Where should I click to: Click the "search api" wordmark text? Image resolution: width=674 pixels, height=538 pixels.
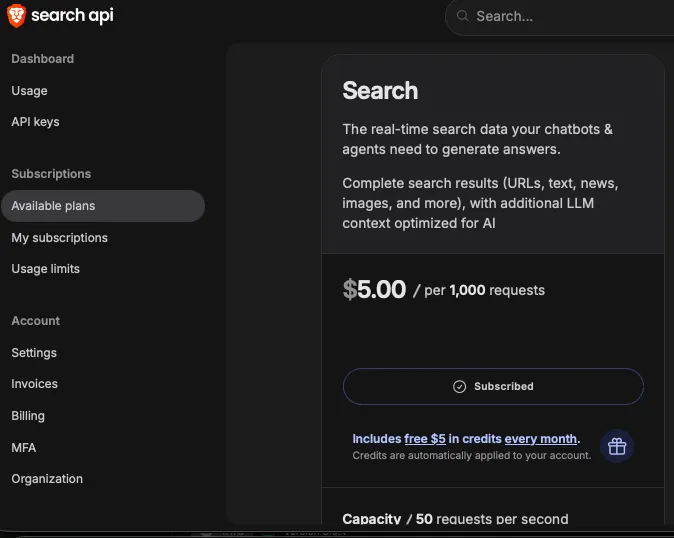(x=72, y=16)
